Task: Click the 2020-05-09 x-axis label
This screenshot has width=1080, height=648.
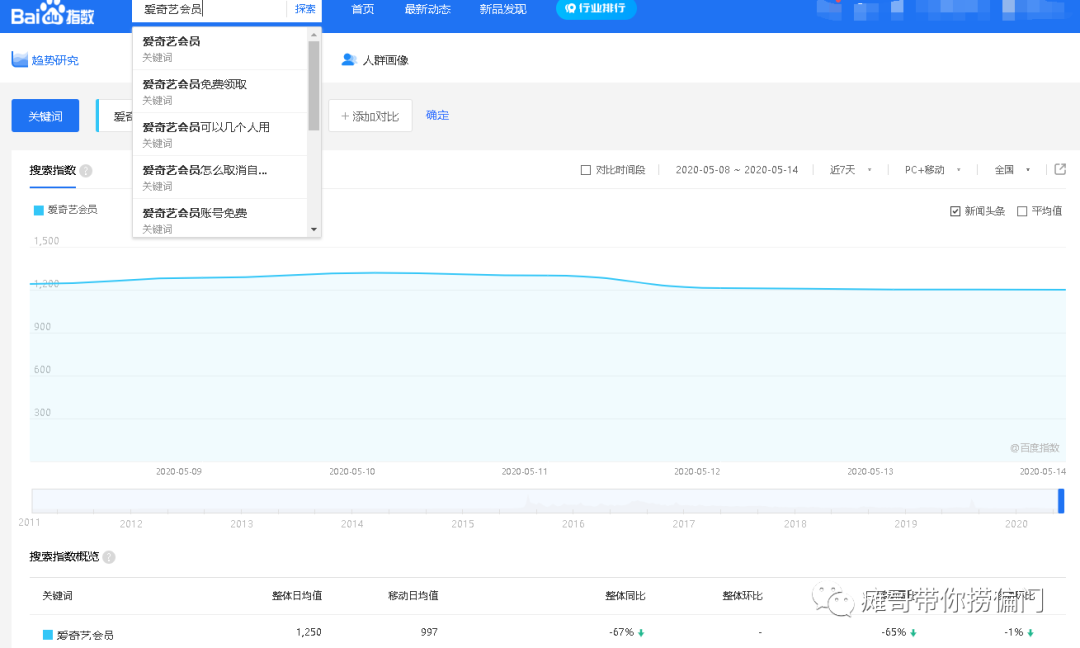Action: (178, 472)
